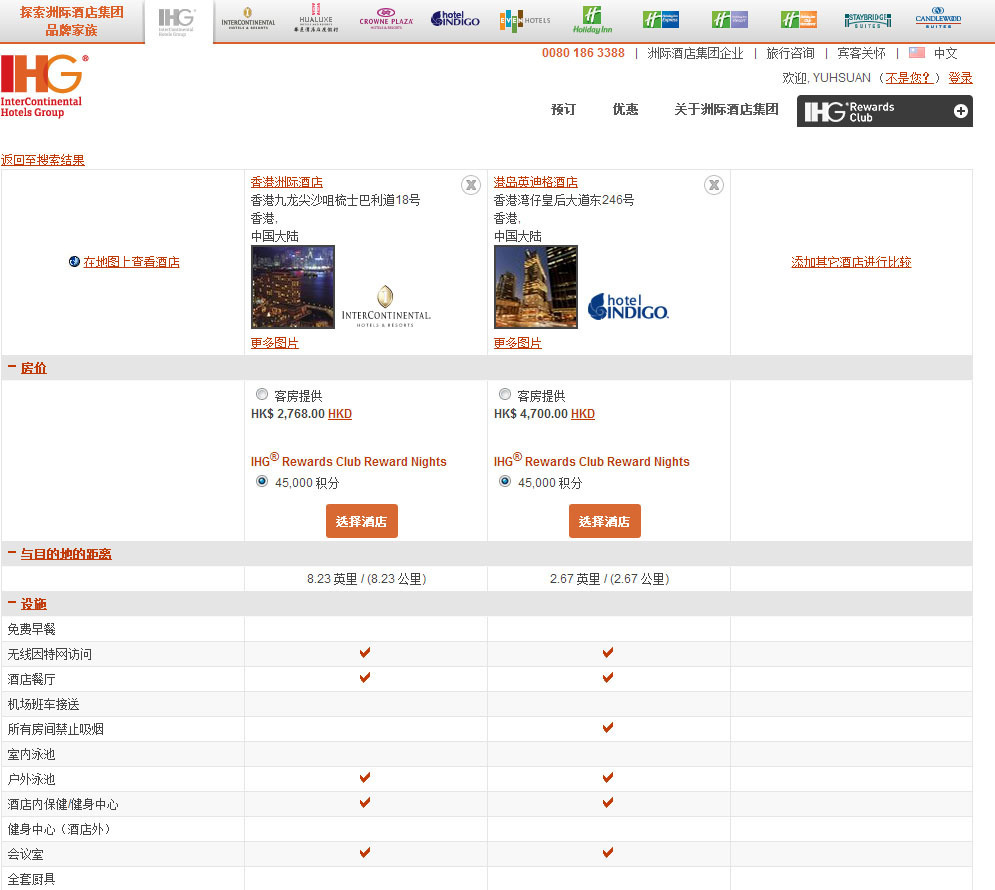Click 添加其它酒店进行比较 link
This screenshot has width=995, height=890.
851,262
